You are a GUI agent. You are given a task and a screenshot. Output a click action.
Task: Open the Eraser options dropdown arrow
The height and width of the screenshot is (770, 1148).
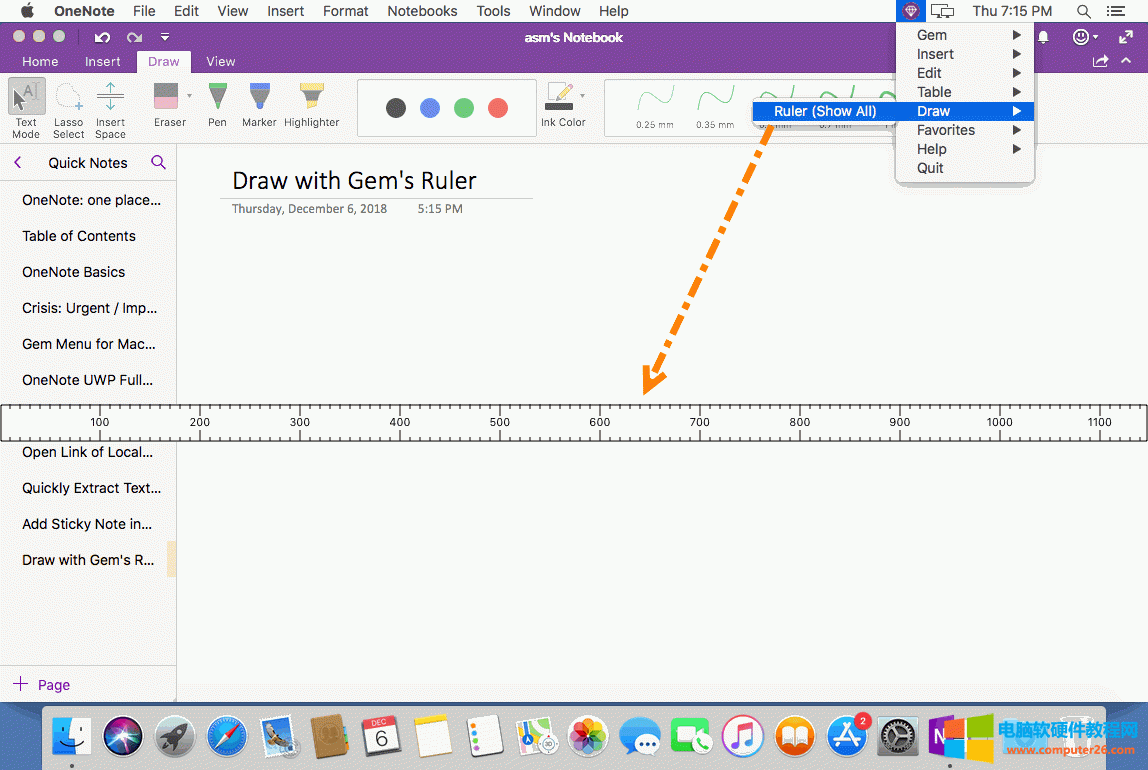189,96
